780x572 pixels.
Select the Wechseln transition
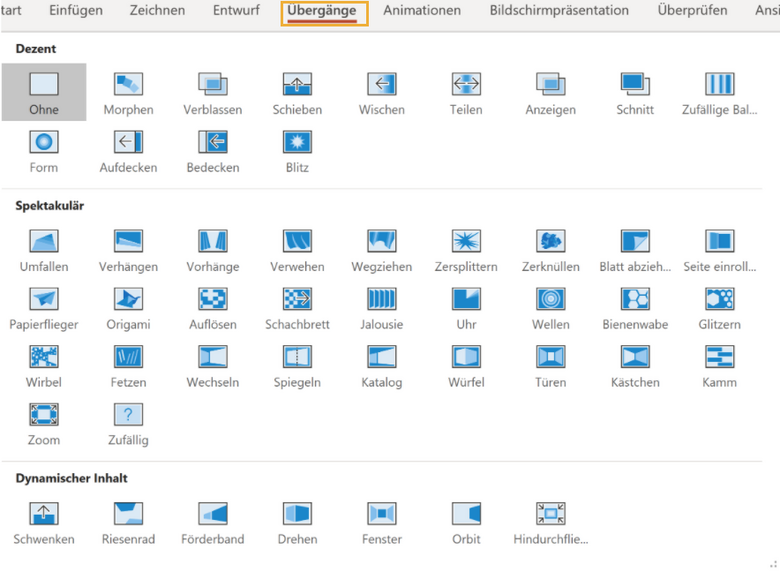pyautogui.click(x=213, y=365)
